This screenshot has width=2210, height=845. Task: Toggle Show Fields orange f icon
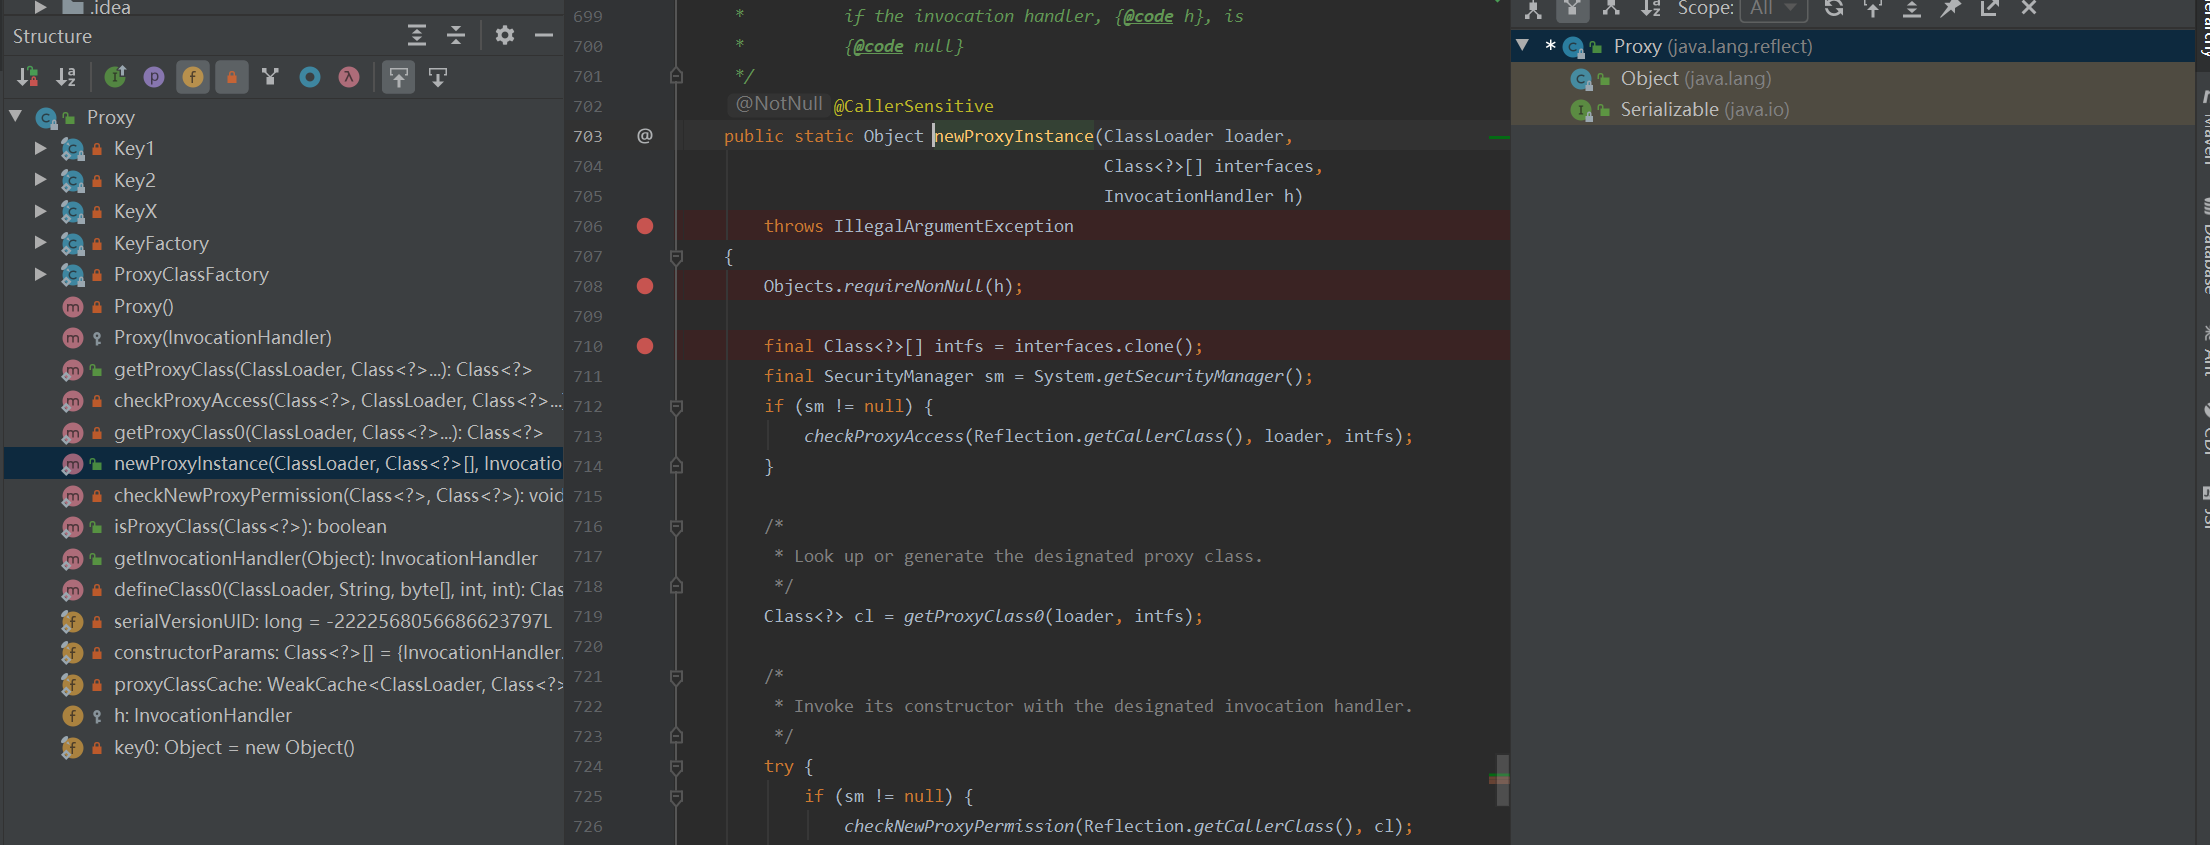tap(193, 77)
